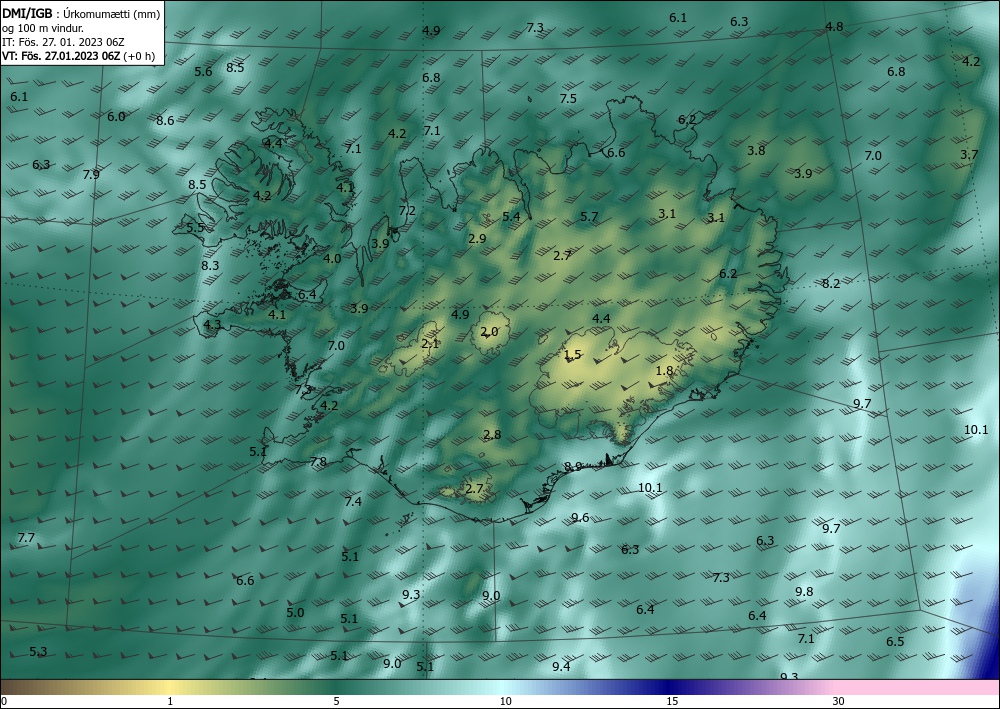This screenshot has width=1000, height=709.
Task: Click the 5.5 value on the map
Action: coord(196,228)
